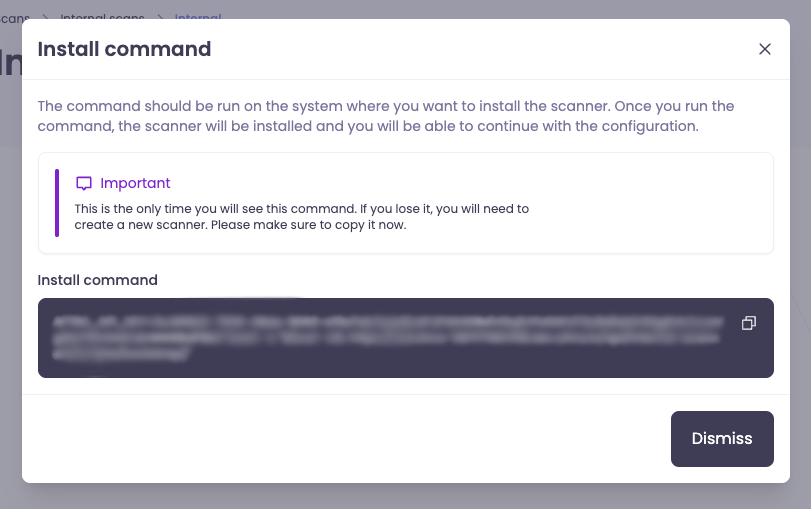811x509 pixels.
Task: Select the current Internal breadcrumb item
Action: tap(198, 17)
